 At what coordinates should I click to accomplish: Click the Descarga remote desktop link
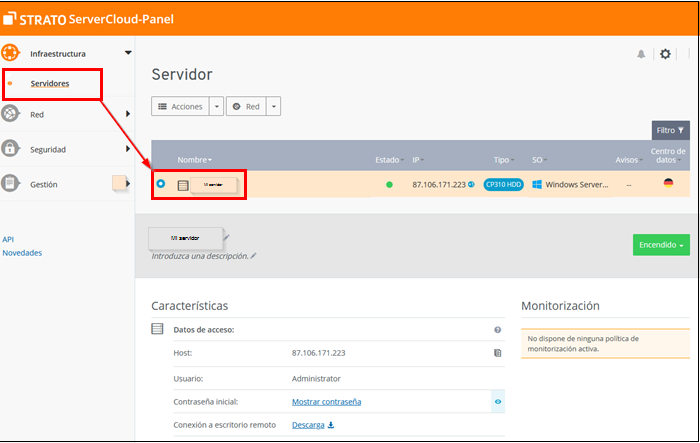(308, 425)
